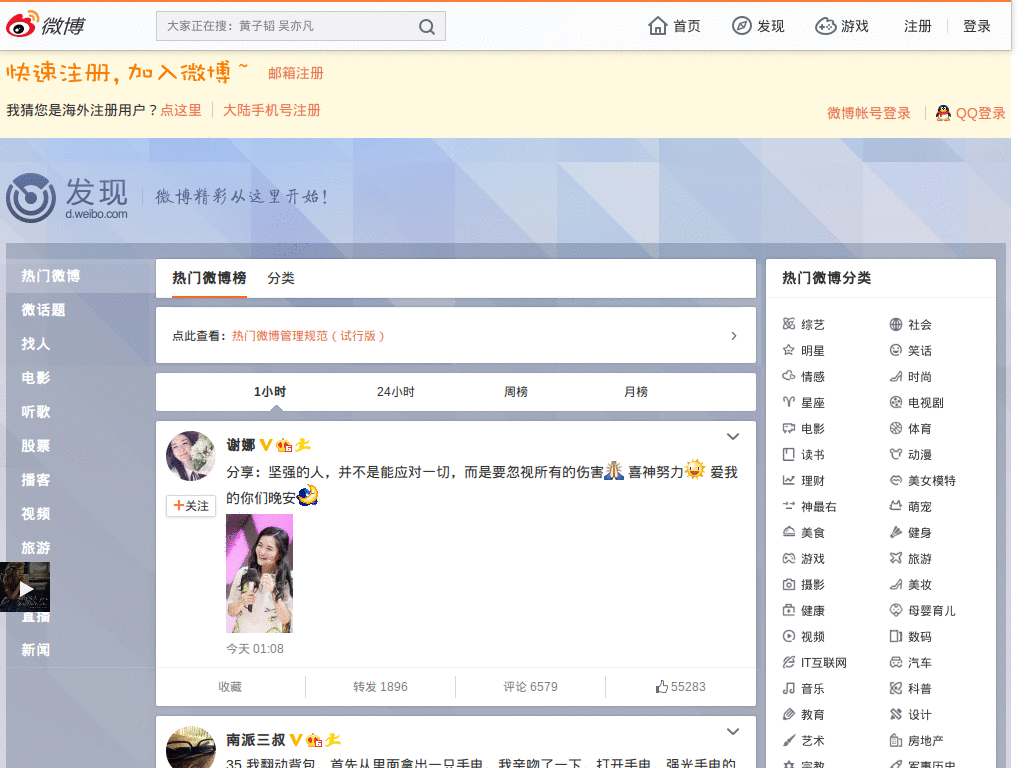Click 收藏 on 谢娜's post
Screen dimensions: 1024x768
230,687
